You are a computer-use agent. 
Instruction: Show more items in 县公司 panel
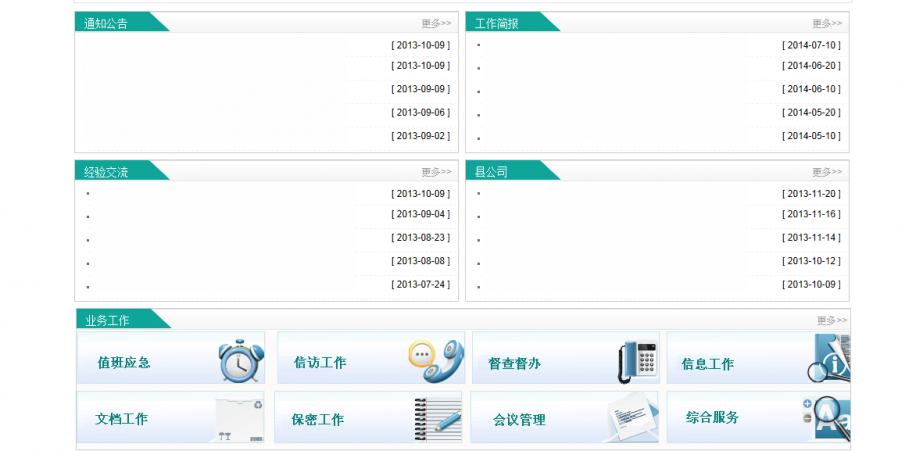(827, 172)
